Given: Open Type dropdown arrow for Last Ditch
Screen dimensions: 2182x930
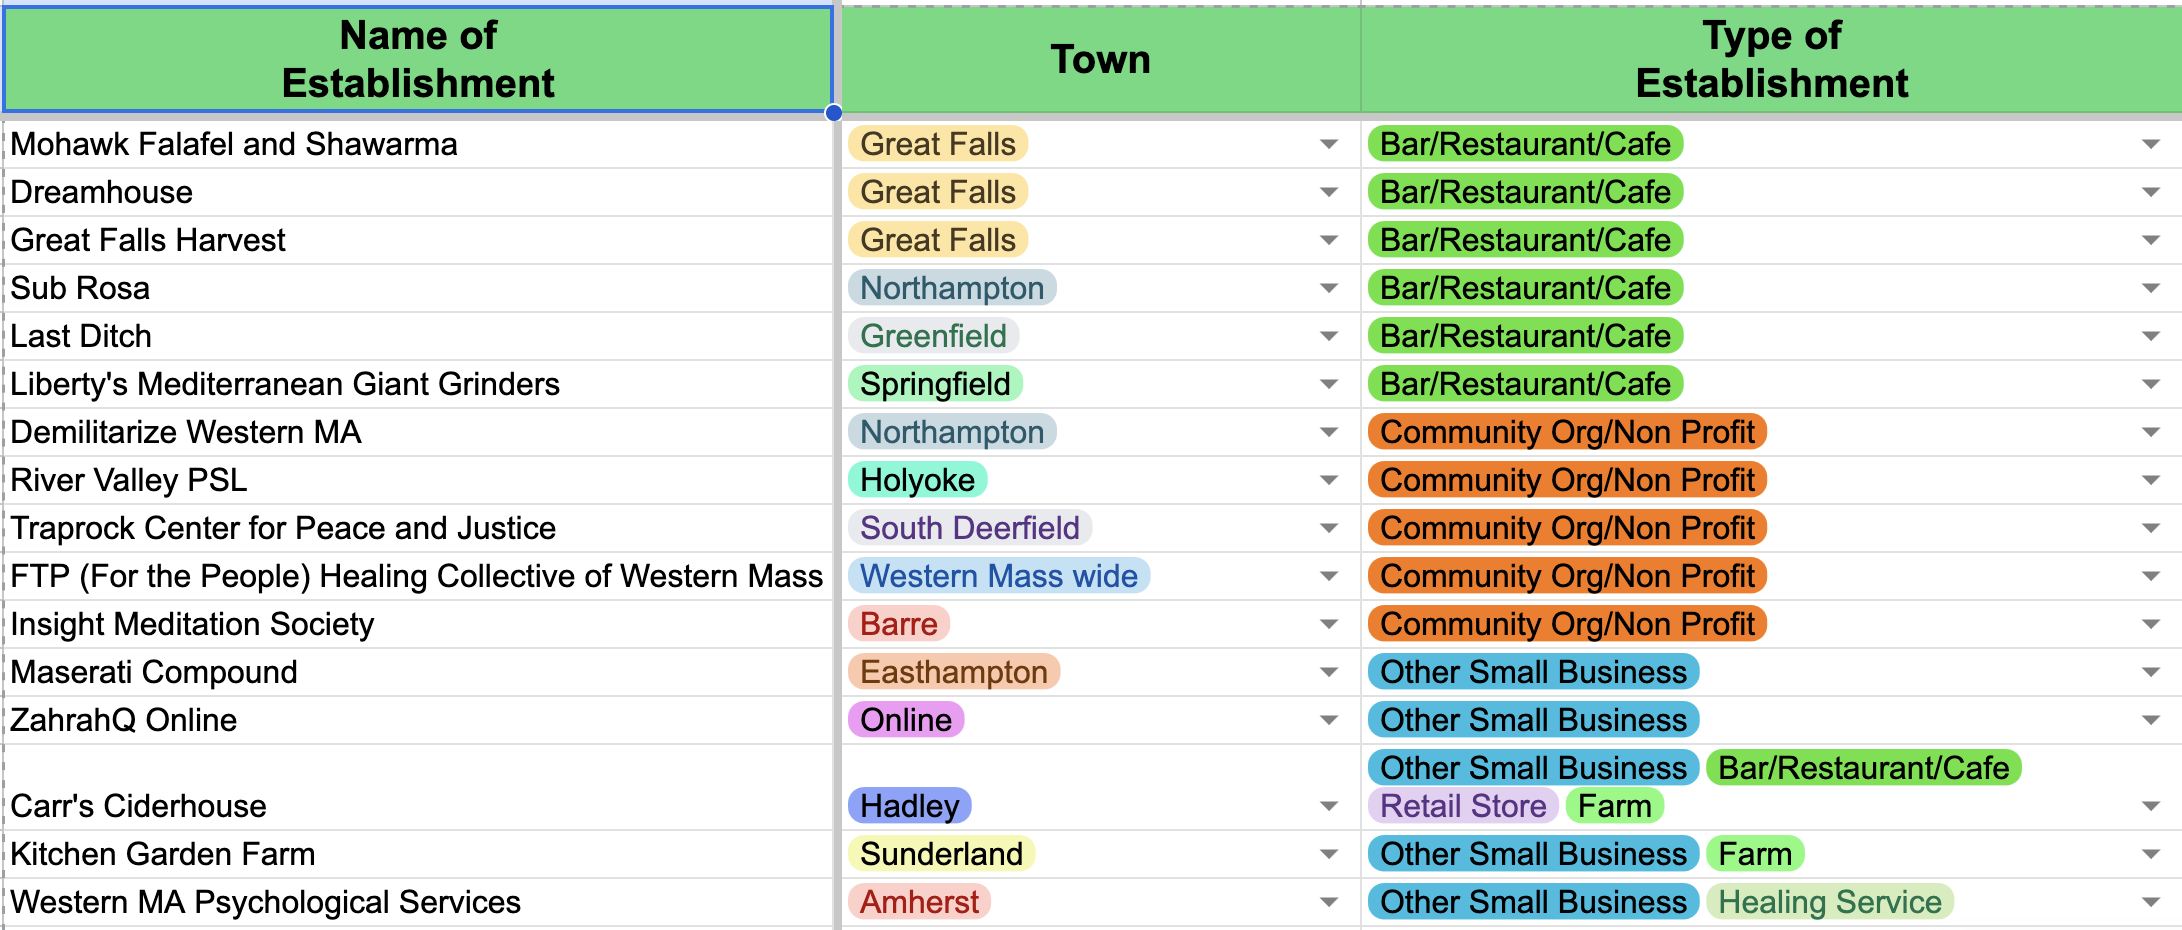Looking at the screenshot, I should click(2151, 336).
